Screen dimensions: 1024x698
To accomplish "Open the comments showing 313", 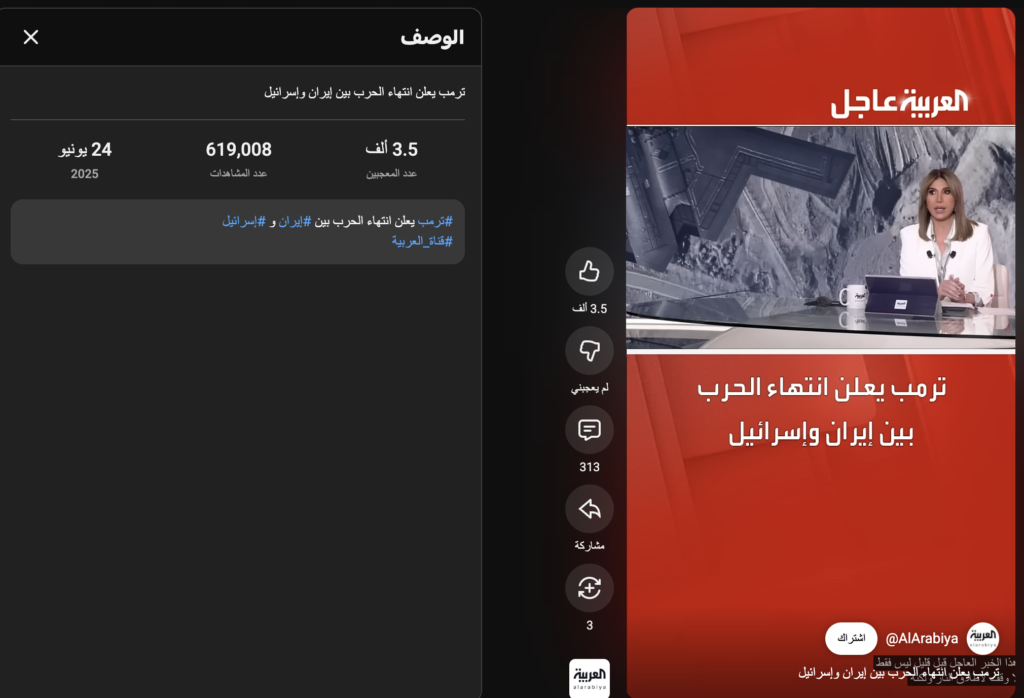I will tap(589, 430).
